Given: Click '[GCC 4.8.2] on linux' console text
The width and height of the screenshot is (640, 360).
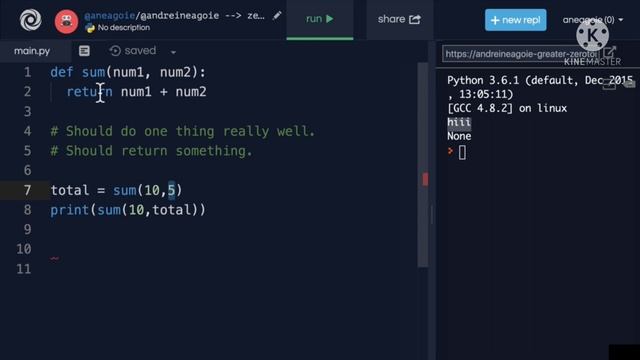Looking at the screenshot, I should [x=507, y=108].
